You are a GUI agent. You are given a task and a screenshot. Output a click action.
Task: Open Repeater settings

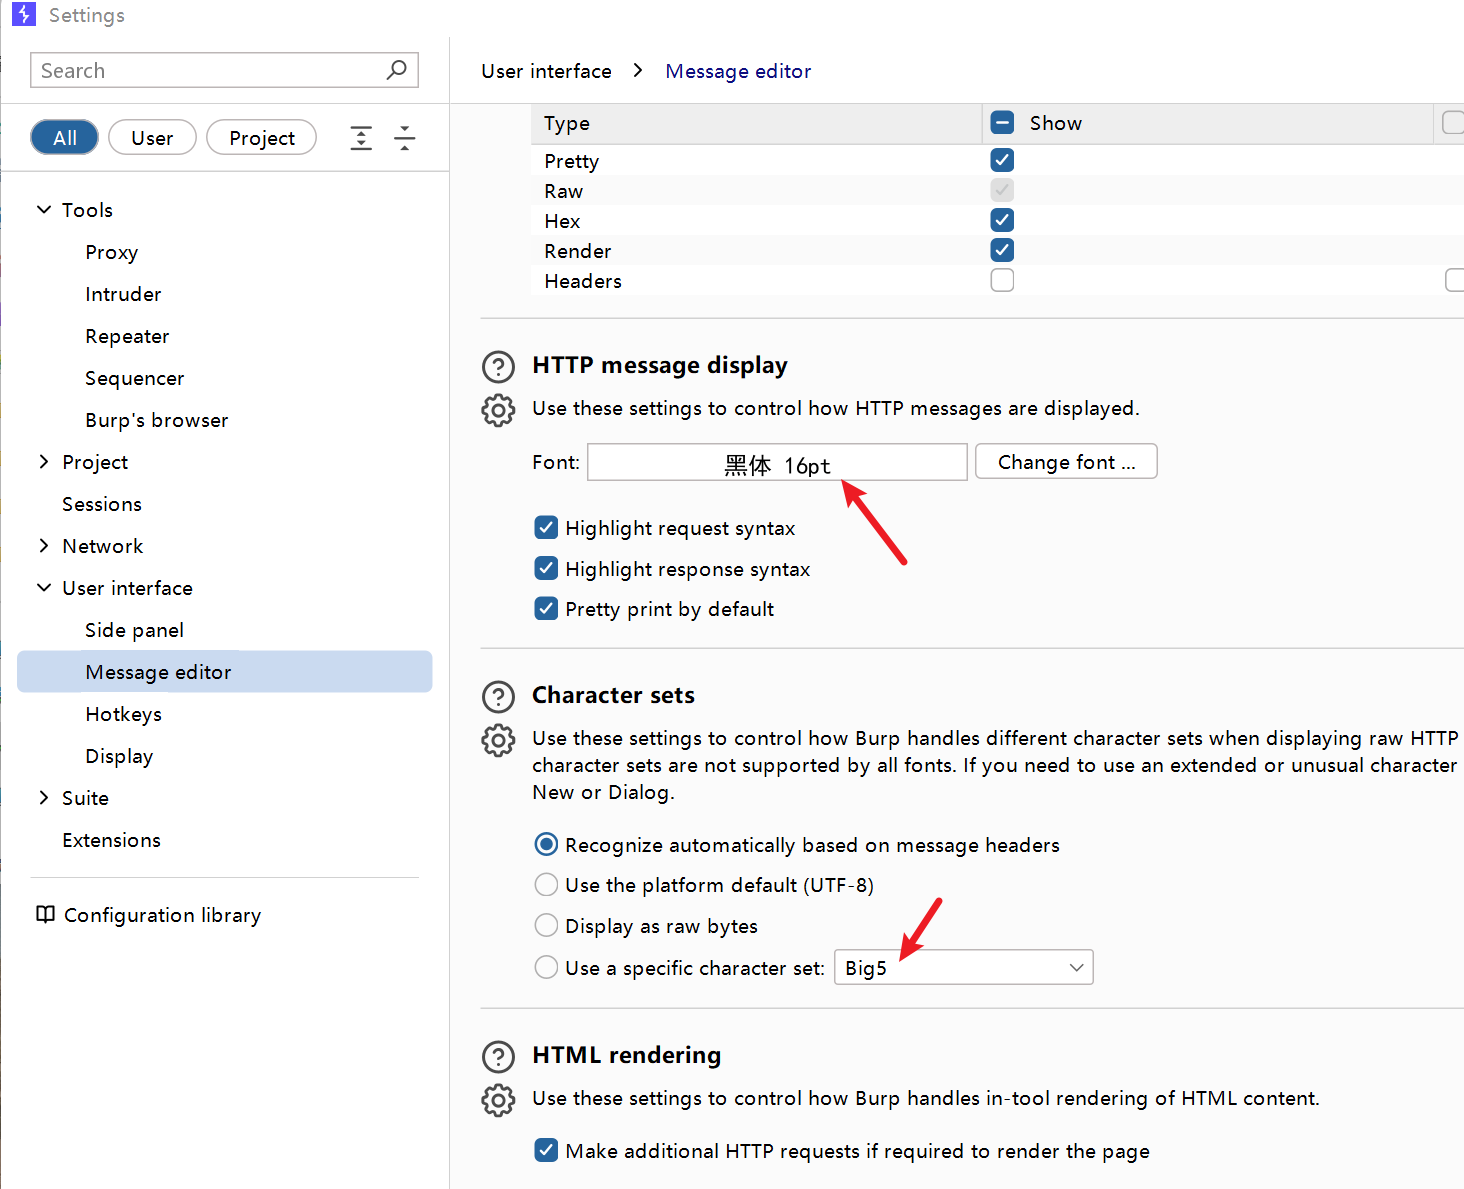click(127, 336)
